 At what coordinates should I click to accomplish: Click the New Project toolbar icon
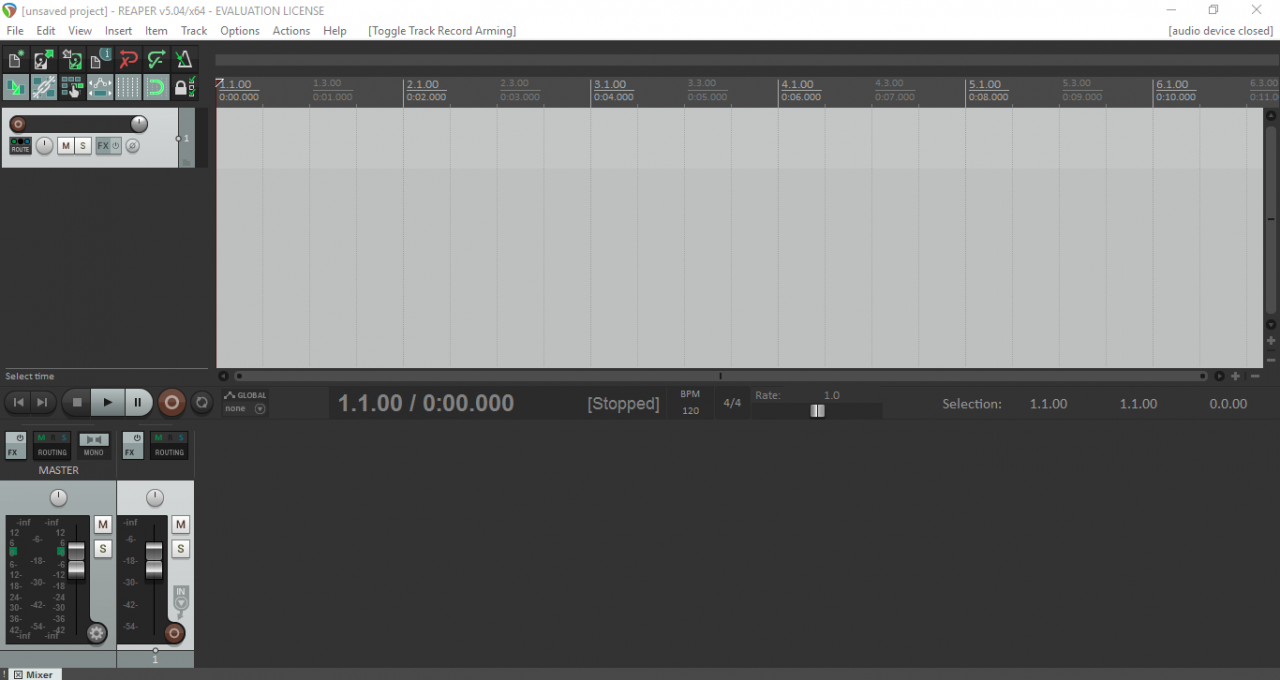(x=15, y=60)
